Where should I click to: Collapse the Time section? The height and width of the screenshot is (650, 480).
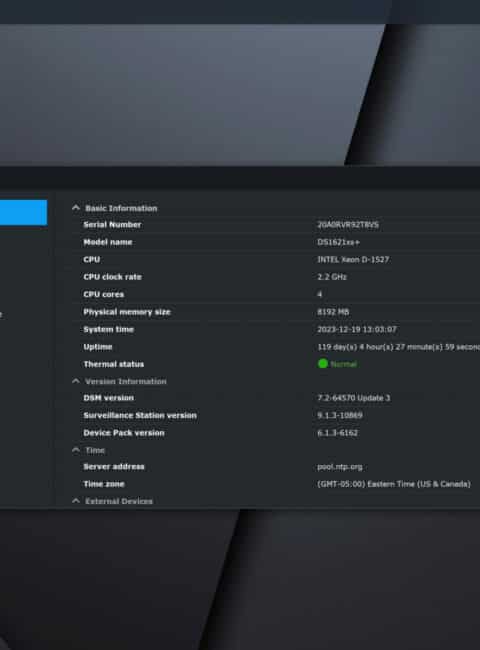pos(76,450)
